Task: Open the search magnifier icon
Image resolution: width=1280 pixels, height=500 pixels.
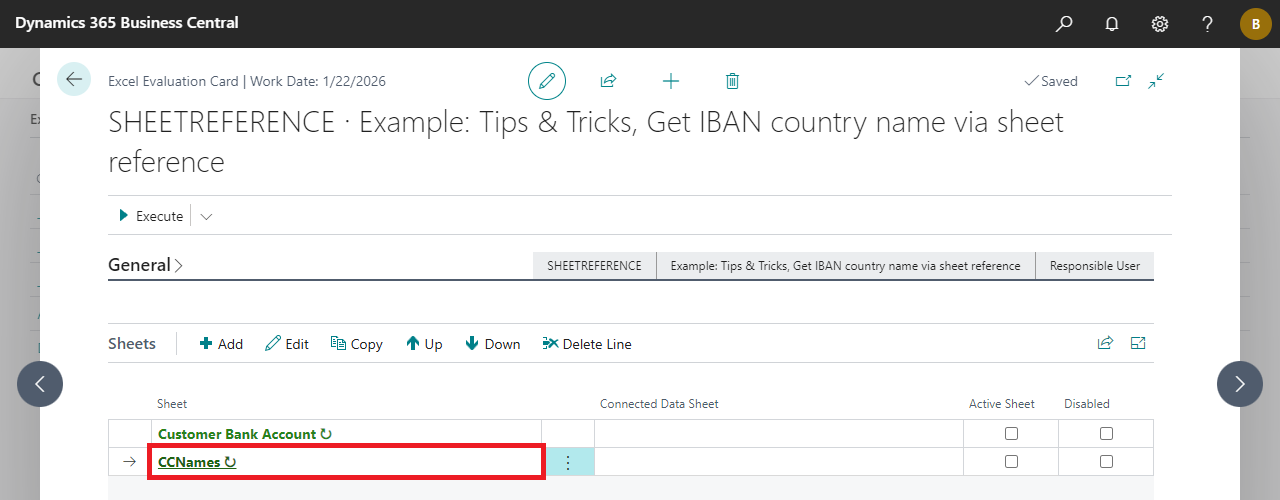Action: pos(1064,23)
